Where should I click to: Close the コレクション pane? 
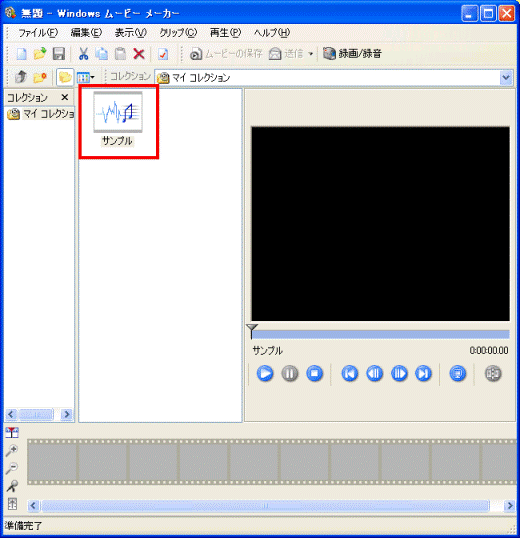click(64, 97)
